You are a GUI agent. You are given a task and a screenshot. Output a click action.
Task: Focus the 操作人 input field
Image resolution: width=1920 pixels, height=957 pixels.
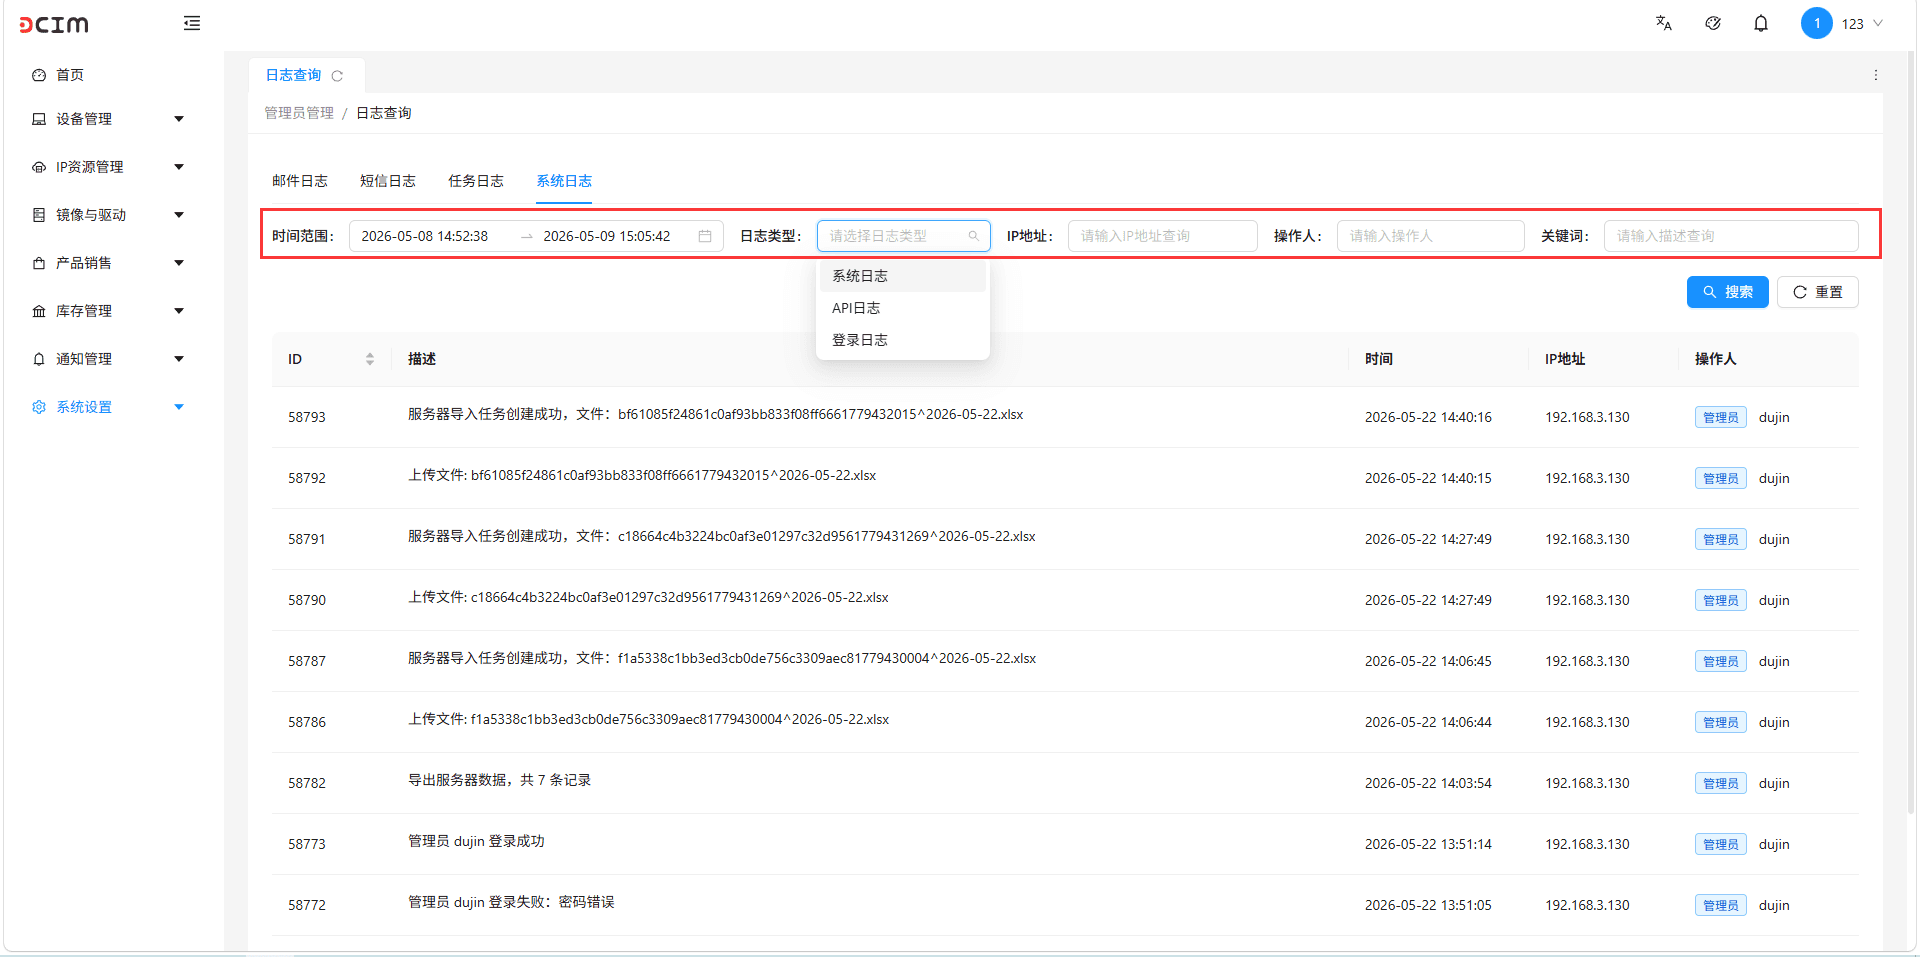pos(1431,236)
